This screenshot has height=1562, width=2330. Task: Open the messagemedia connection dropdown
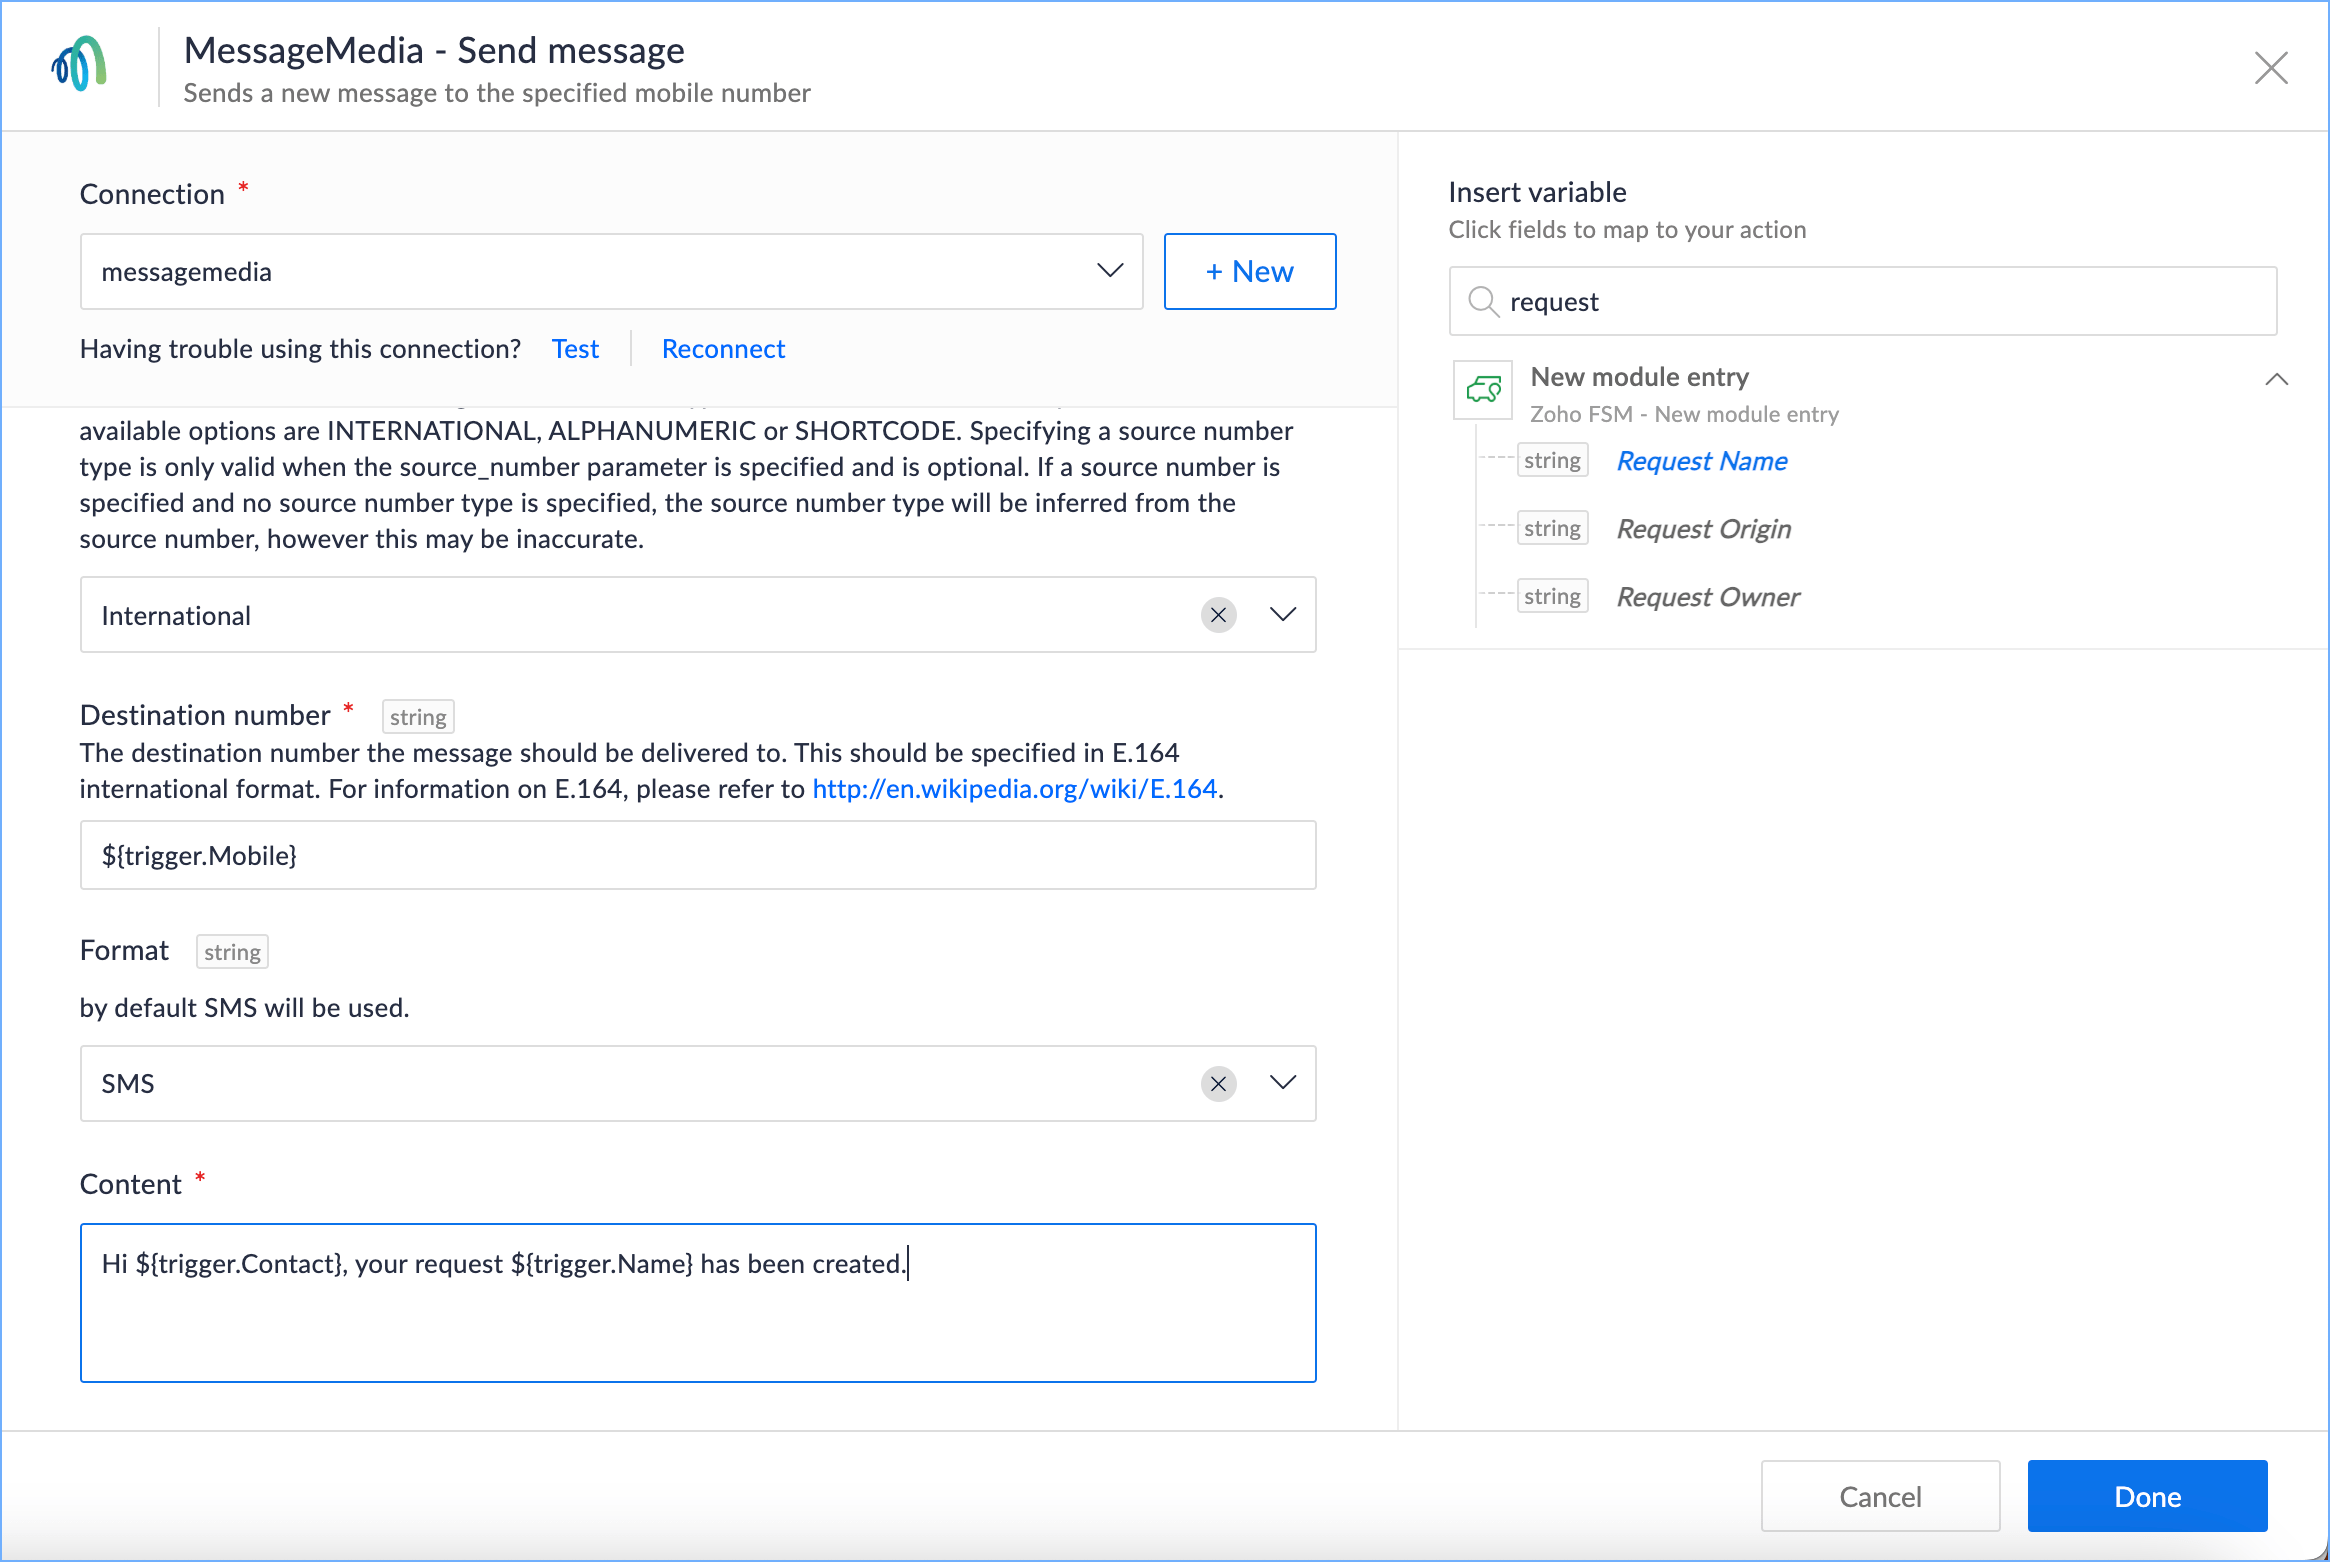[x=1109, y=271]
